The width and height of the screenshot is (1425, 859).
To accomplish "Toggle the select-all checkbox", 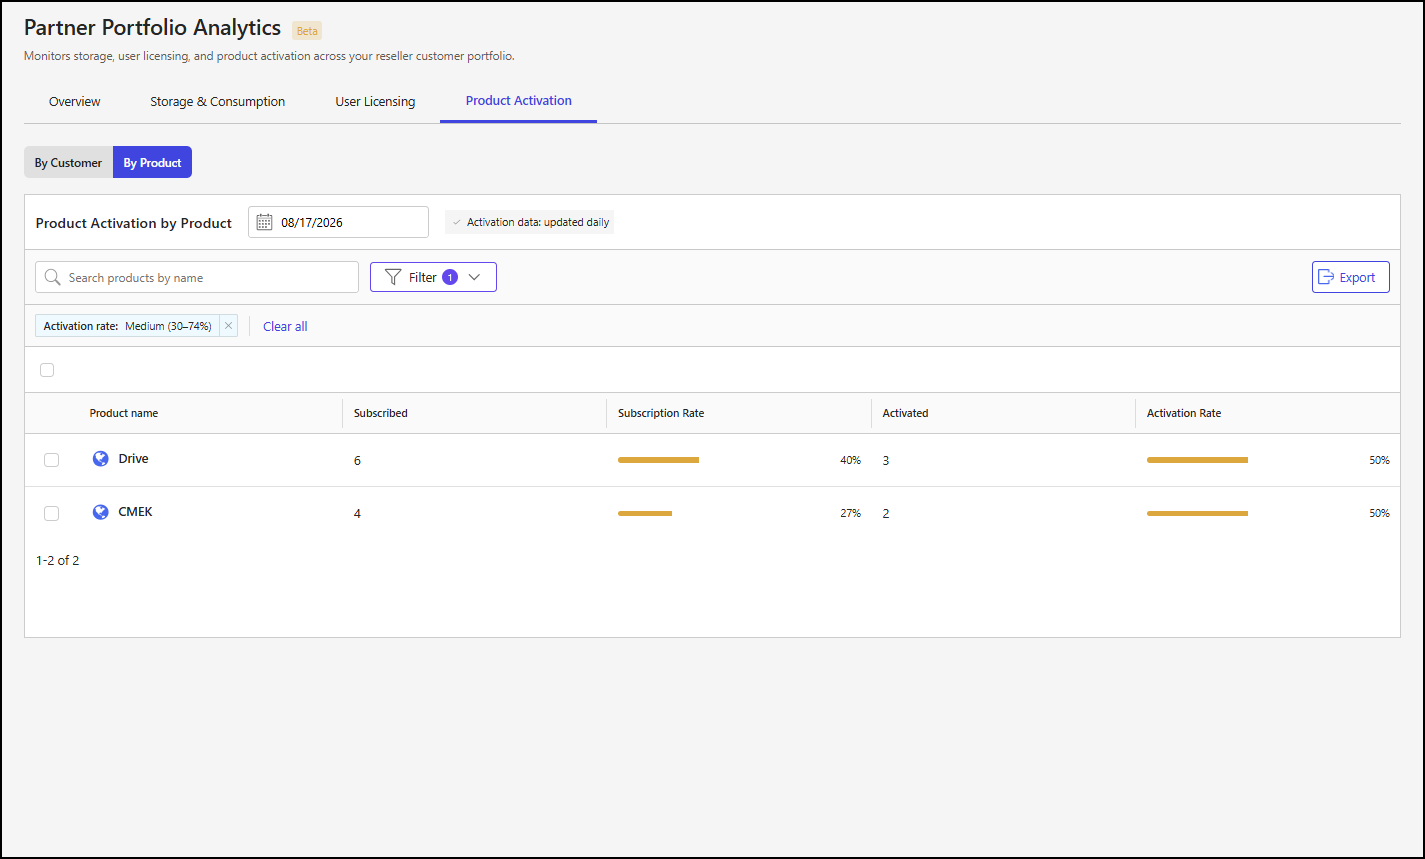I will 47,370.
